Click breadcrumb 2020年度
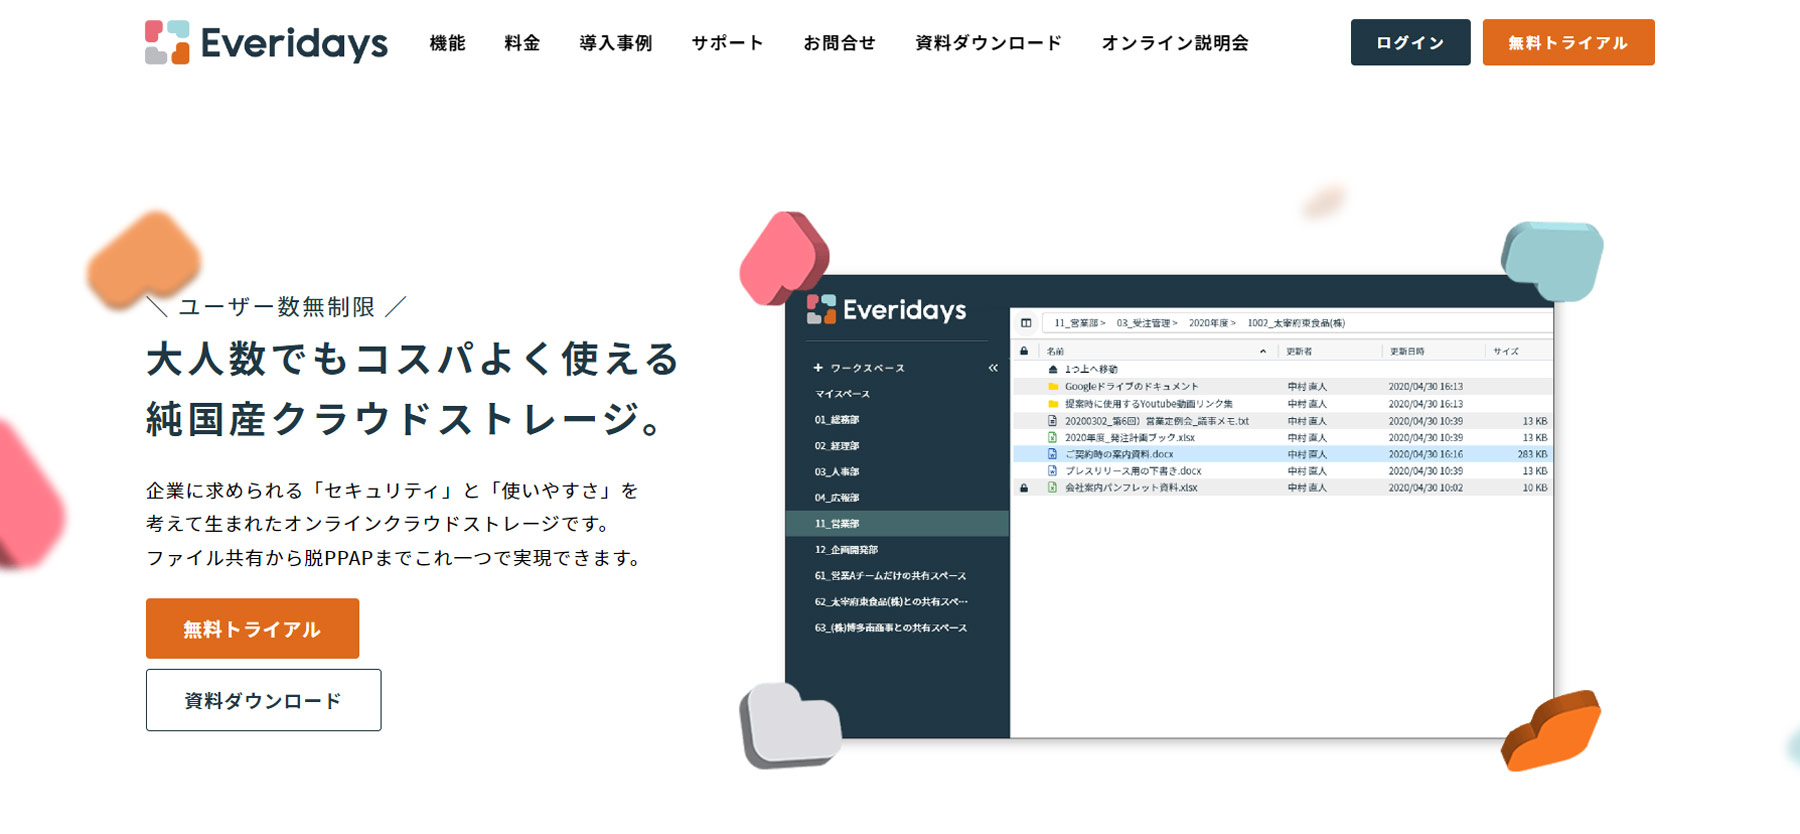 point(1208,323)
